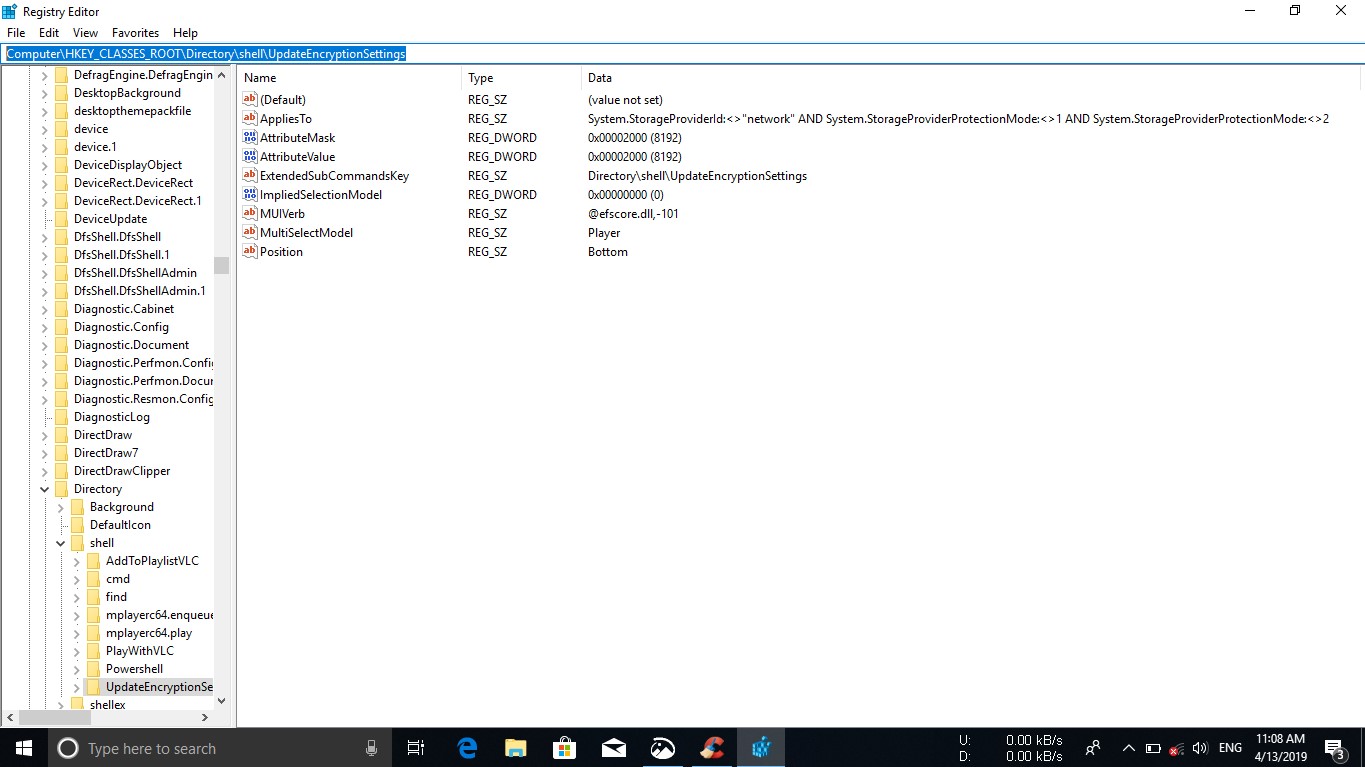Sort values by the Name column header
Screen dimensions: 1365x767
(x=350, y=78)
